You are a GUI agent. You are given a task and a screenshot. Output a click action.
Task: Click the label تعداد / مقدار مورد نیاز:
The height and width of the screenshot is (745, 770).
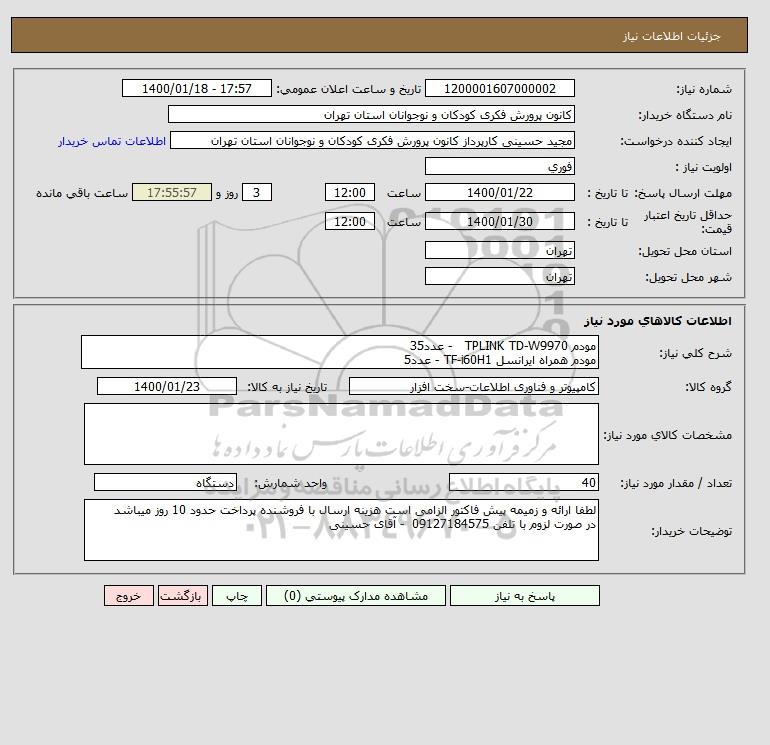pos(676,484)
